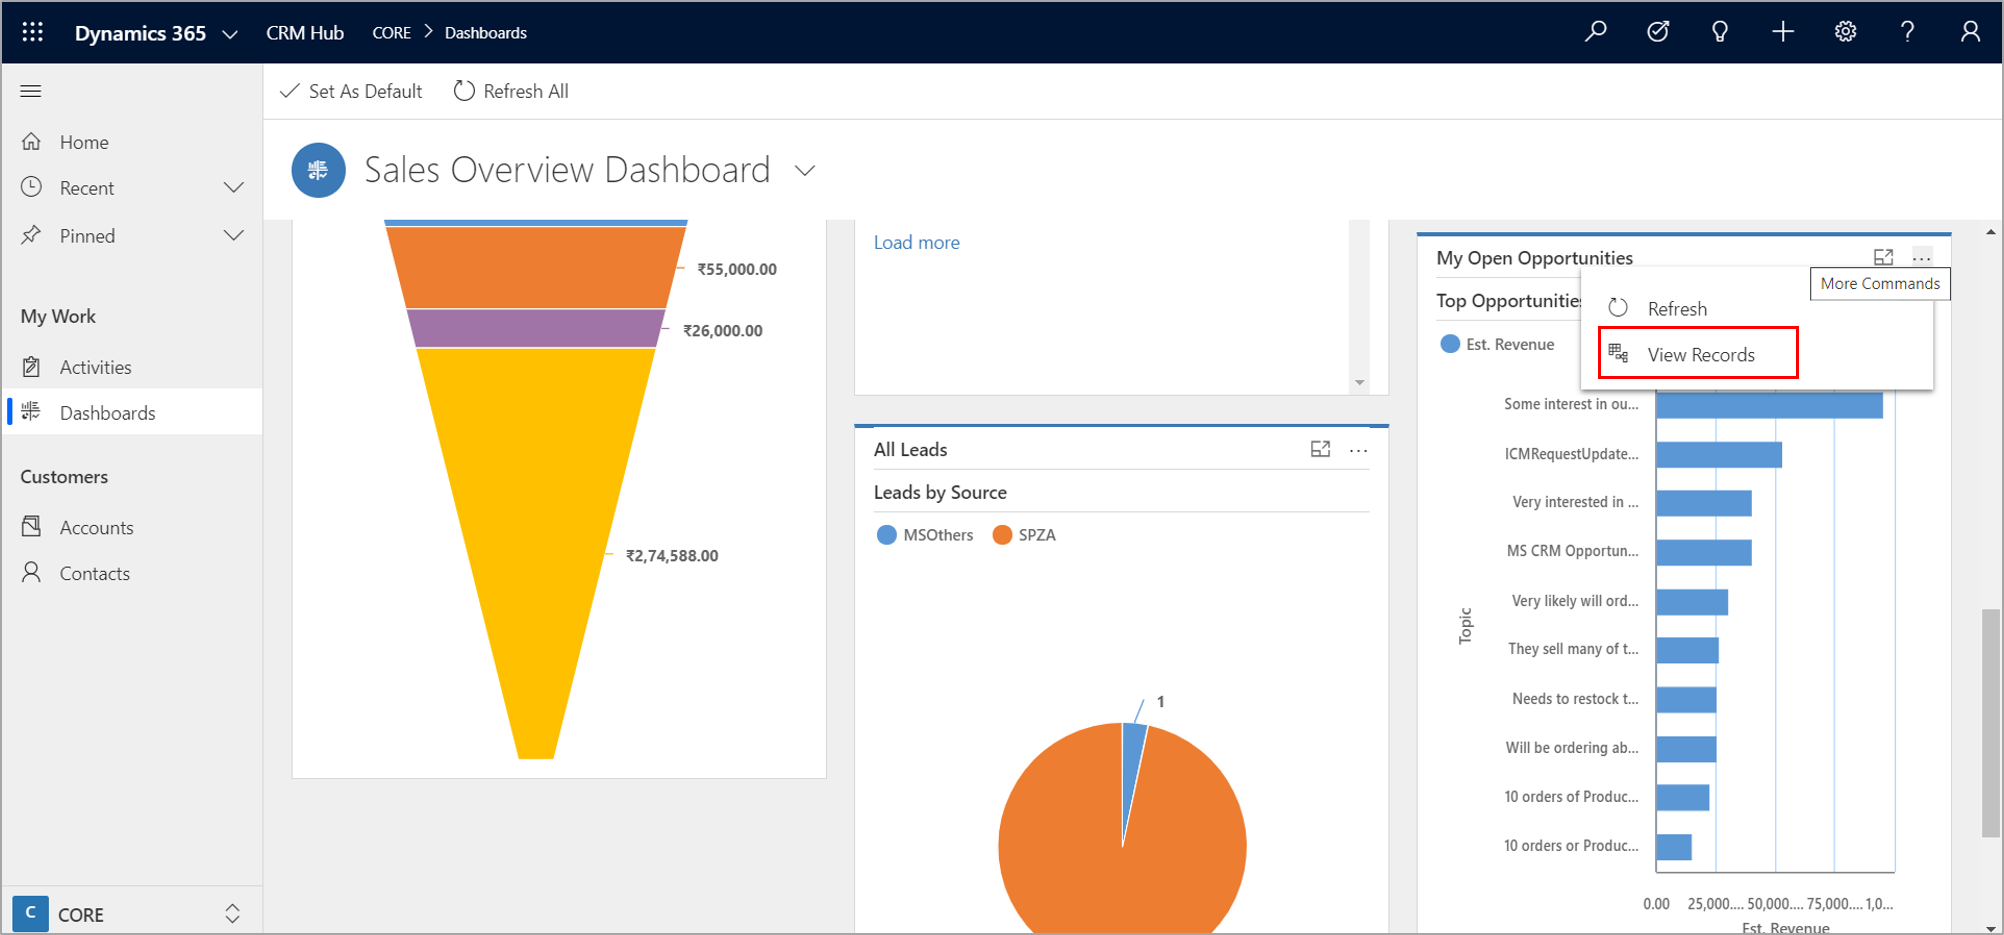Click the plus quick-create icon
Image resolution: width=2004 pixels, height=935 pixels.
(1783, 32)
